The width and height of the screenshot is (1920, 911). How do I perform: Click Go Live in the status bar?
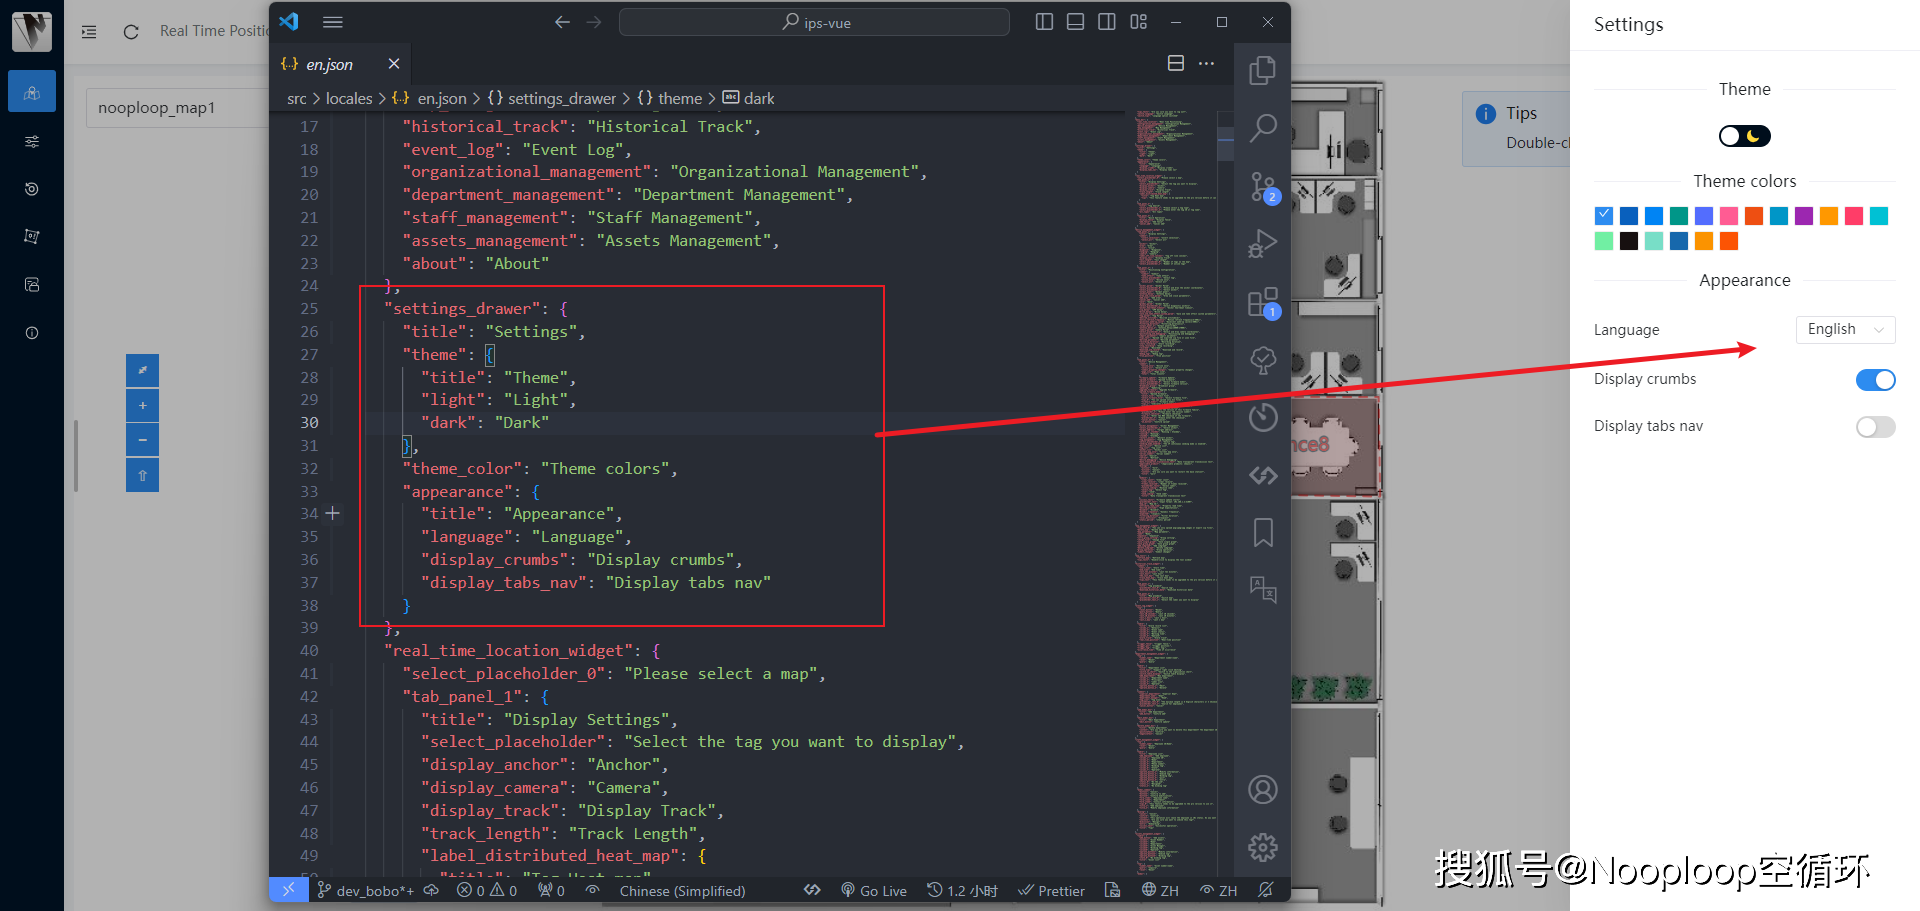(874, 891)
